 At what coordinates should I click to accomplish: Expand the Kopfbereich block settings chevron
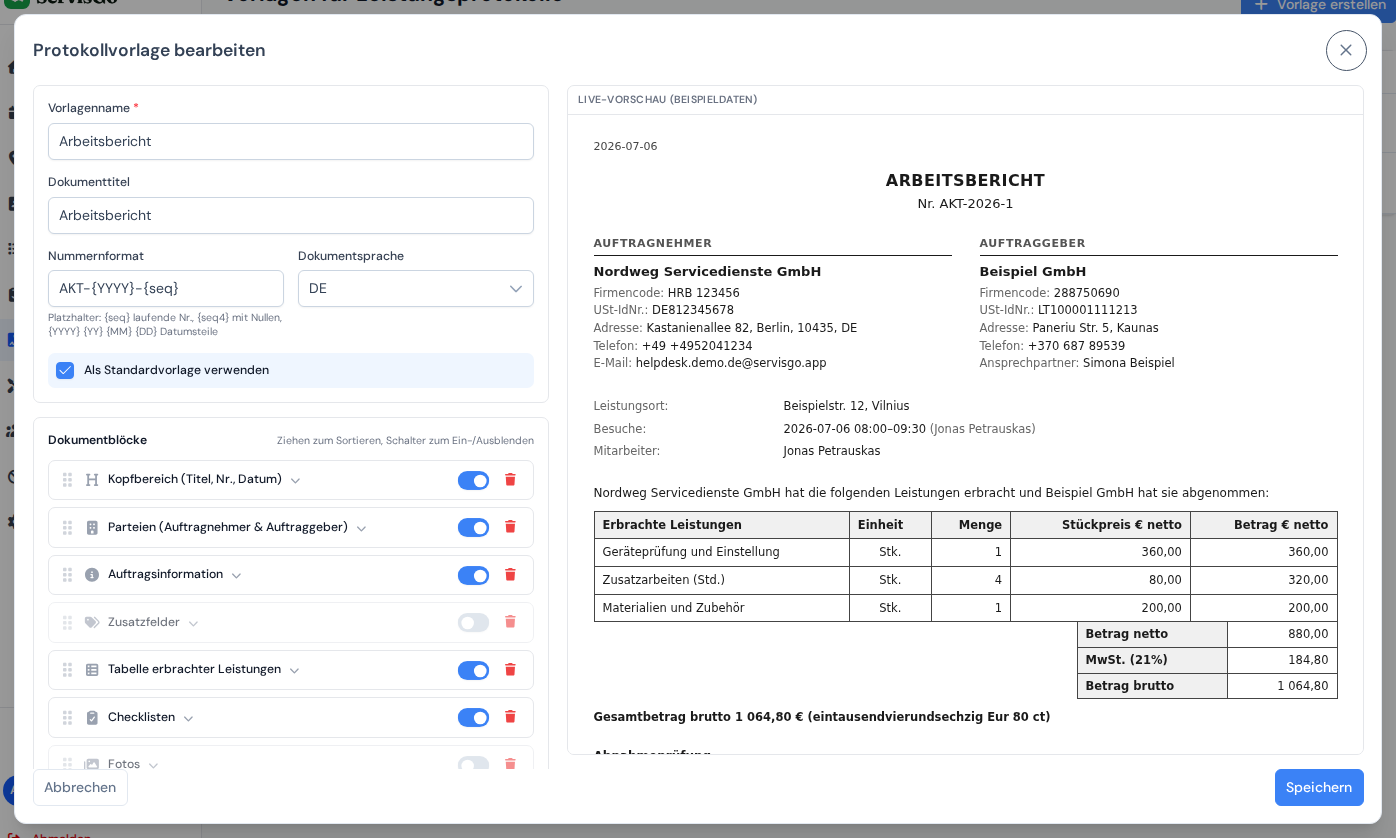point(295,481)
